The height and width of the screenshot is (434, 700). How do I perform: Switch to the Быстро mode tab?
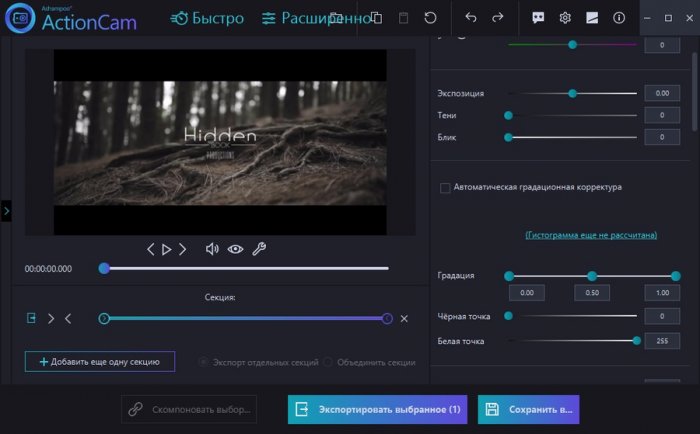pos(207,18)
